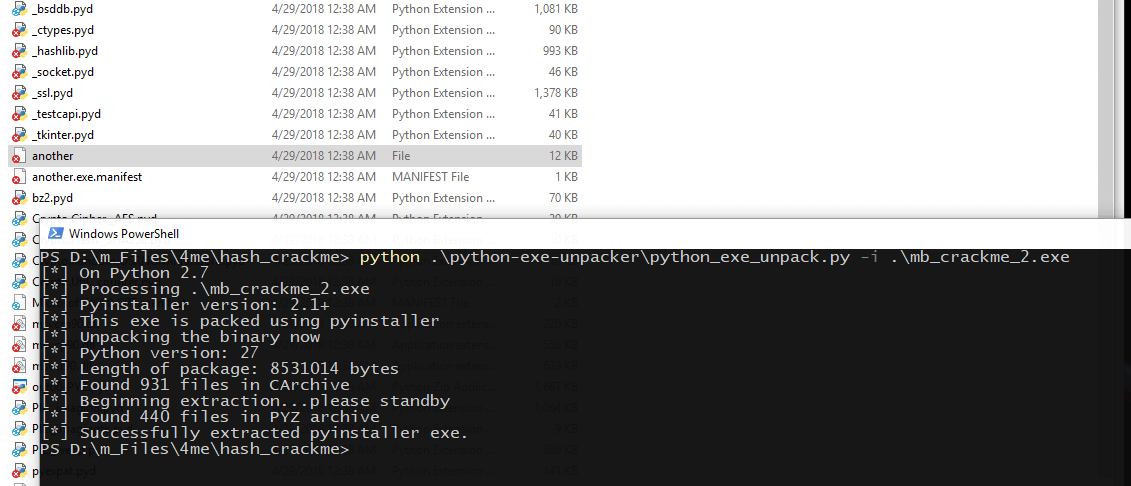The image size is (1131, 486).
Task: Click the '[*] On Python 2.7' output line
Action: coord(126,273)
